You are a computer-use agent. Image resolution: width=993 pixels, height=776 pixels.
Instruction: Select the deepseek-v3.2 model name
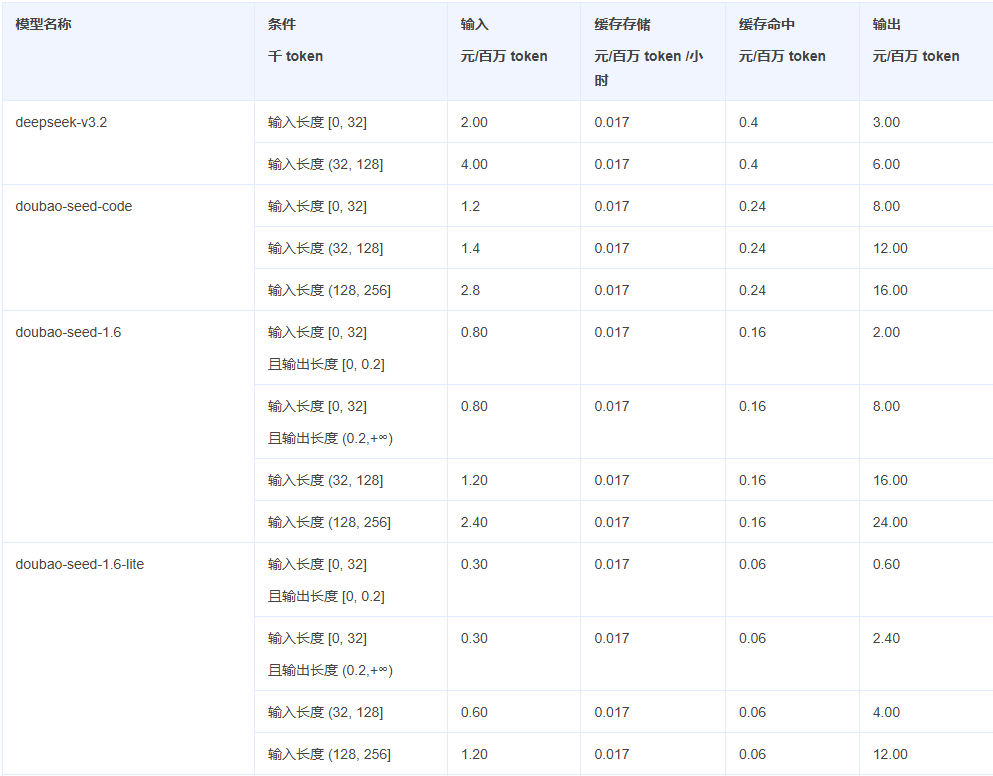[x=61, y=122]
